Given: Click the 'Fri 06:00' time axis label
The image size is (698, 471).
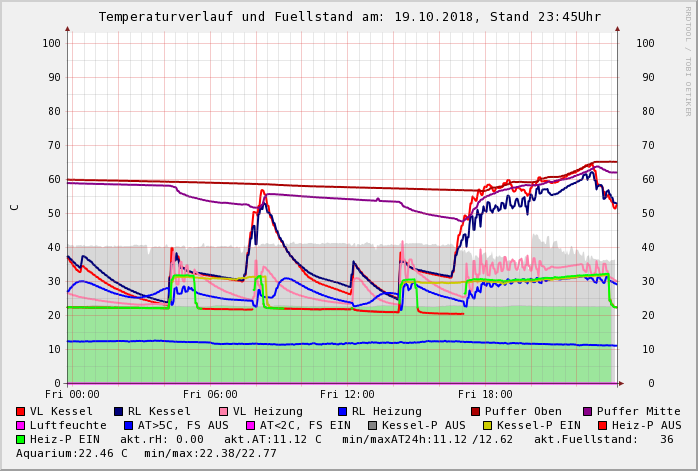Looking at the screenshot, I should pos(210,394).
